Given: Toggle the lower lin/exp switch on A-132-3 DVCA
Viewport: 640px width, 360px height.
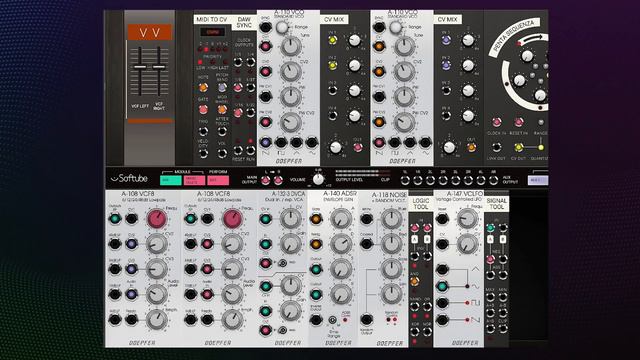Looking at the screenshot, I should click(x=282, y=330).
